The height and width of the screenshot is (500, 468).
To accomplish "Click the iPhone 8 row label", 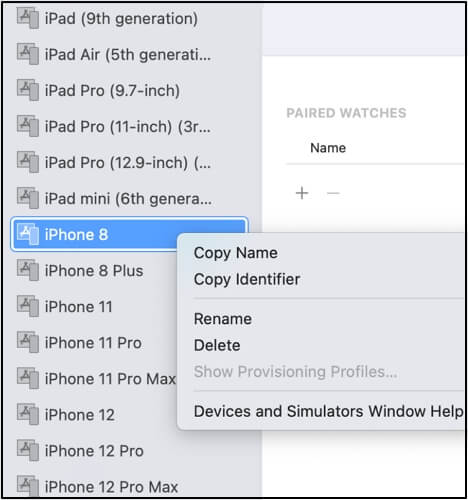I will pos(76,235).
